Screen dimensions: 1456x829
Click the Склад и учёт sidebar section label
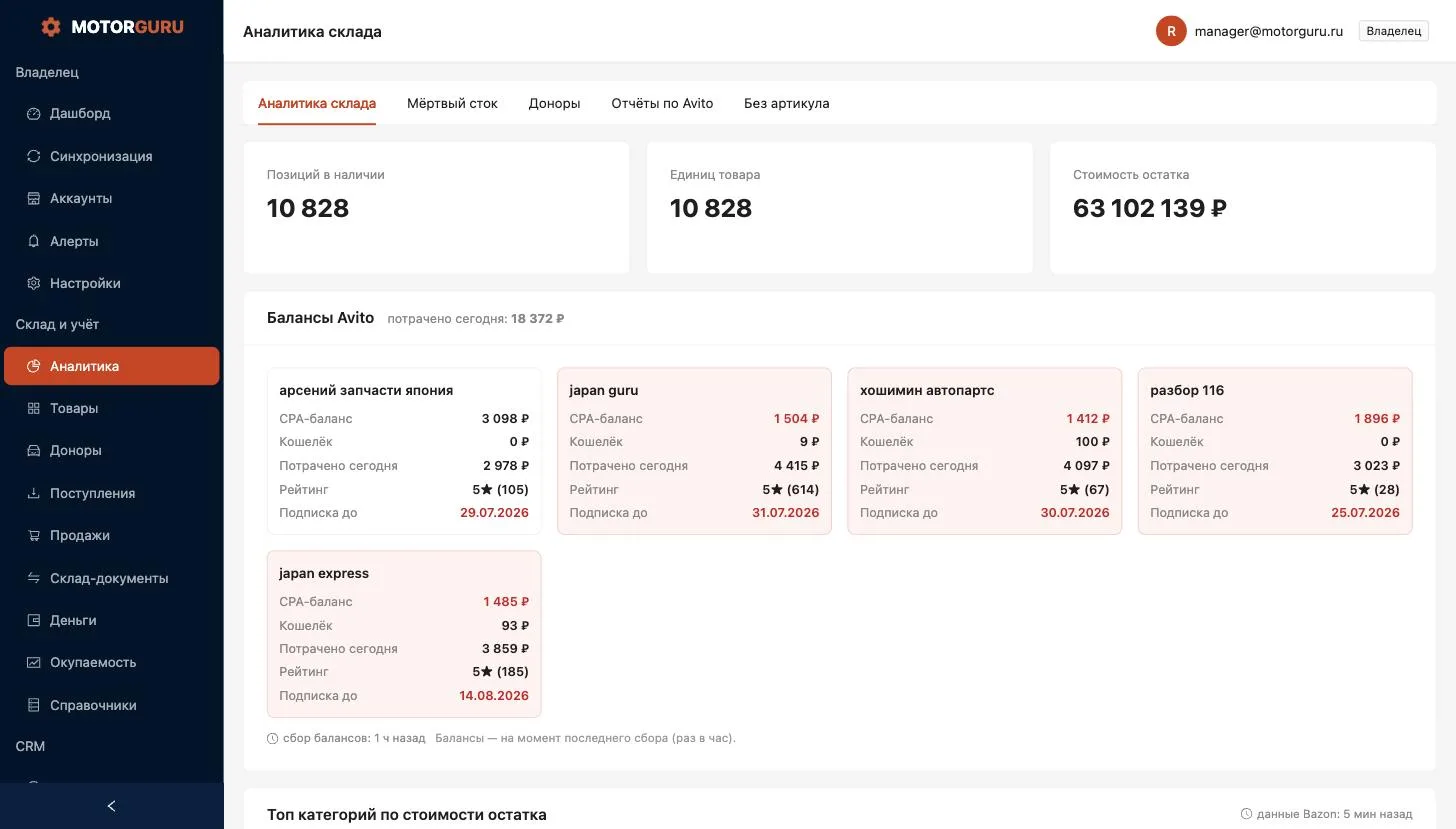[x=57, y=324]
